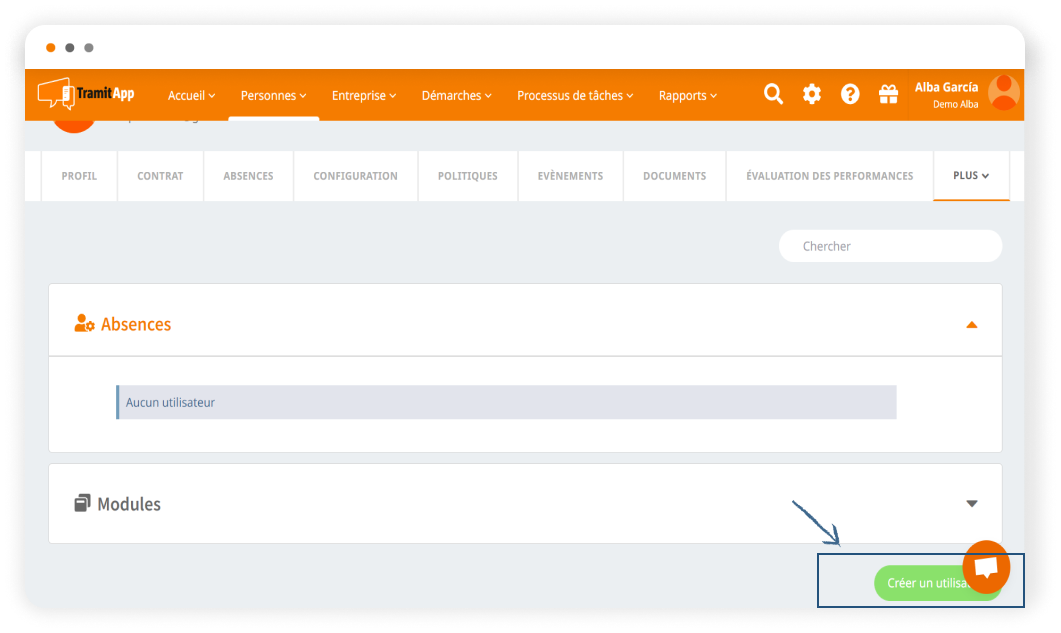Expand the Modules section arrow
This screenshot has height=633, width=1061.
pyautogui.click(x=971, y=503)
